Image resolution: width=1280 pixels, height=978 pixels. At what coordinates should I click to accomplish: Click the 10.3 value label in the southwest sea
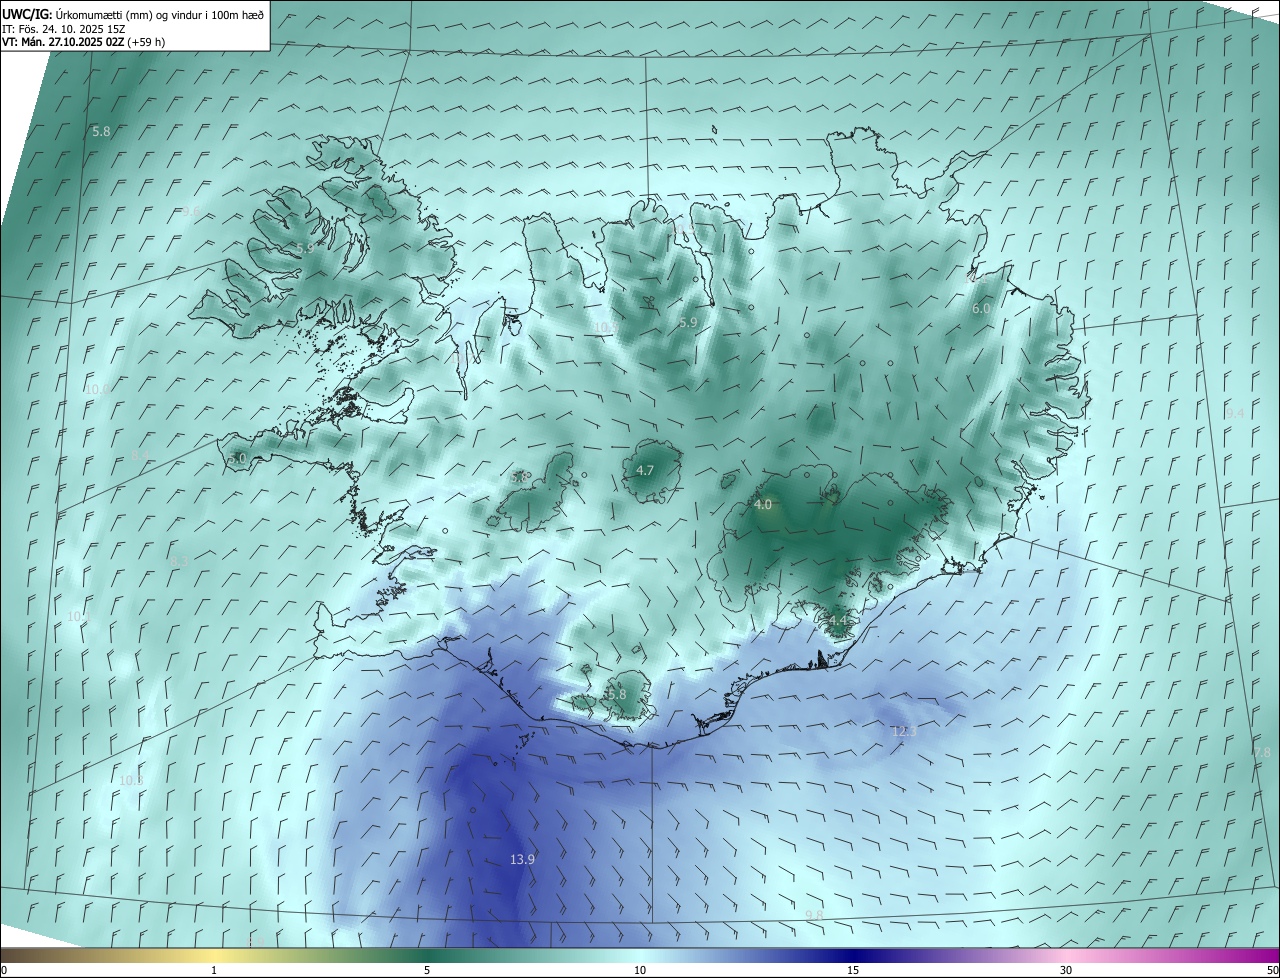click(131, 780)
